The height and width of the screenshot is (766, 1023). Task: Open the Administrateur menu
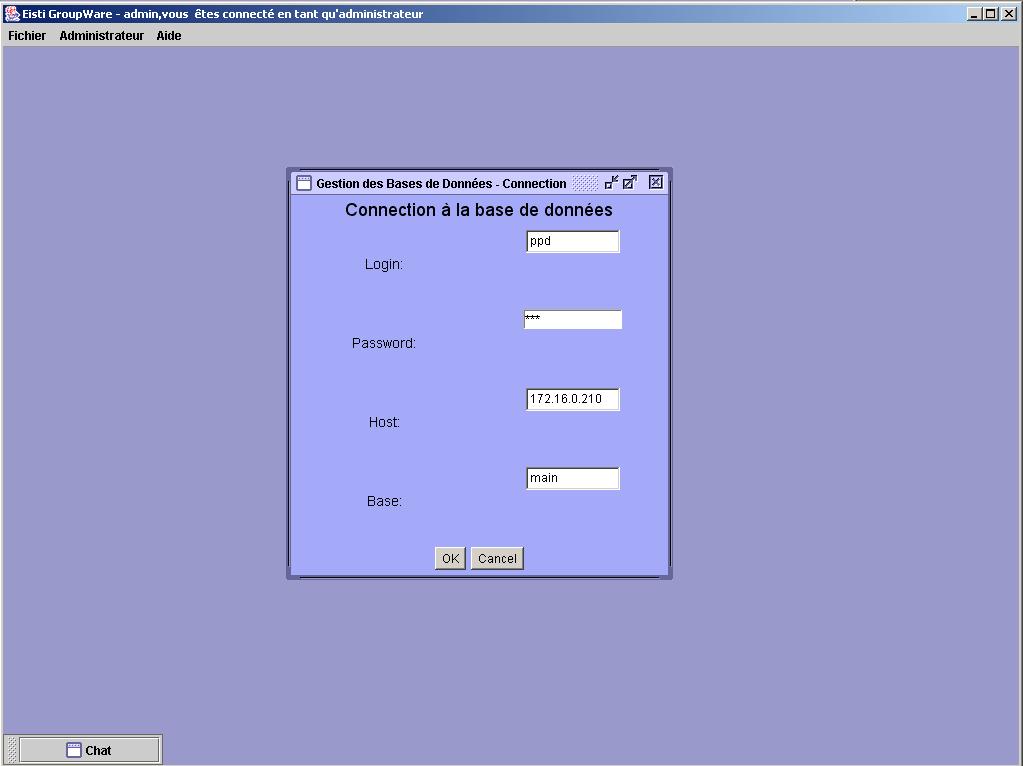101,36
